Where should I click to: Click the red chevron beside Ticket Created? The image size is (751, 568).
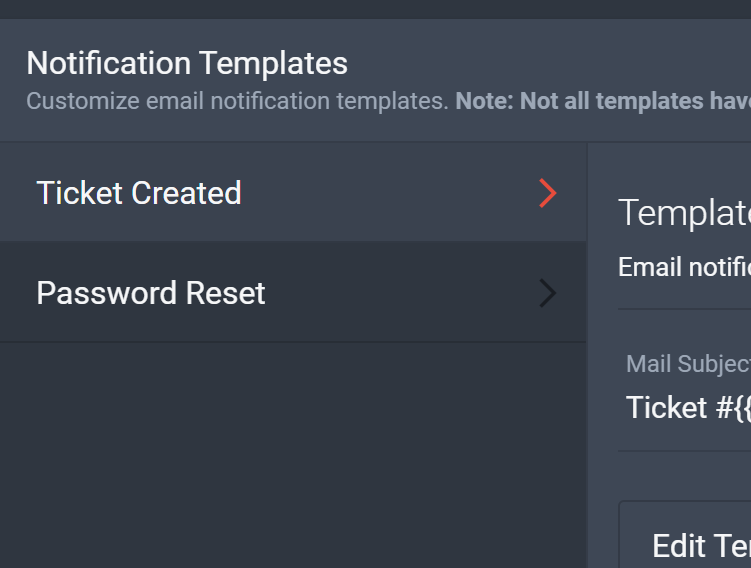click(x=548, y=193)
